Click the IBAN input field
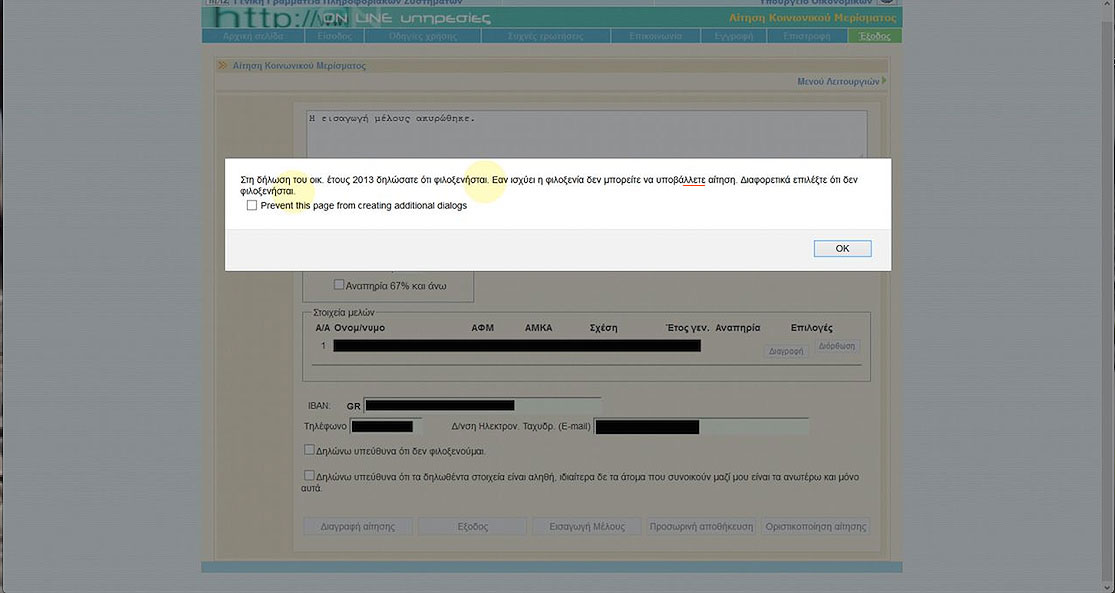This screenshot has height=593, width=1115. 482,406
